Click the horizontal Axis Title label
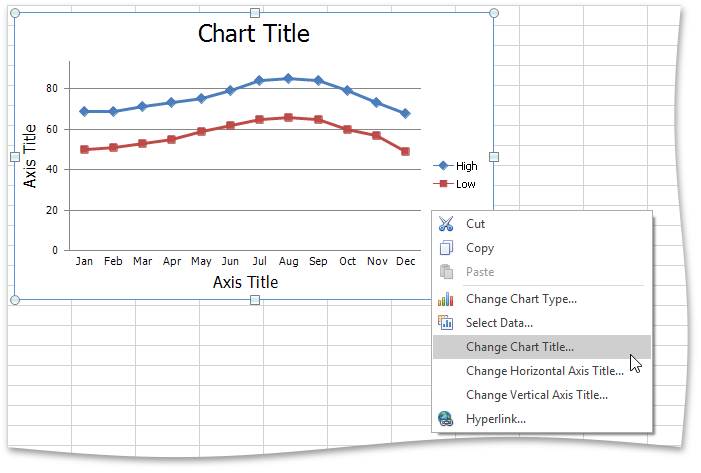Image resolution: width=701 pixels, height=473 pixels. [245, 282]
